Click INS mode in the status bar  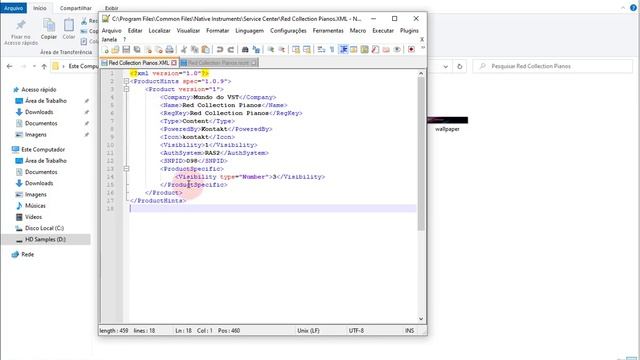(x=409, y=331)
